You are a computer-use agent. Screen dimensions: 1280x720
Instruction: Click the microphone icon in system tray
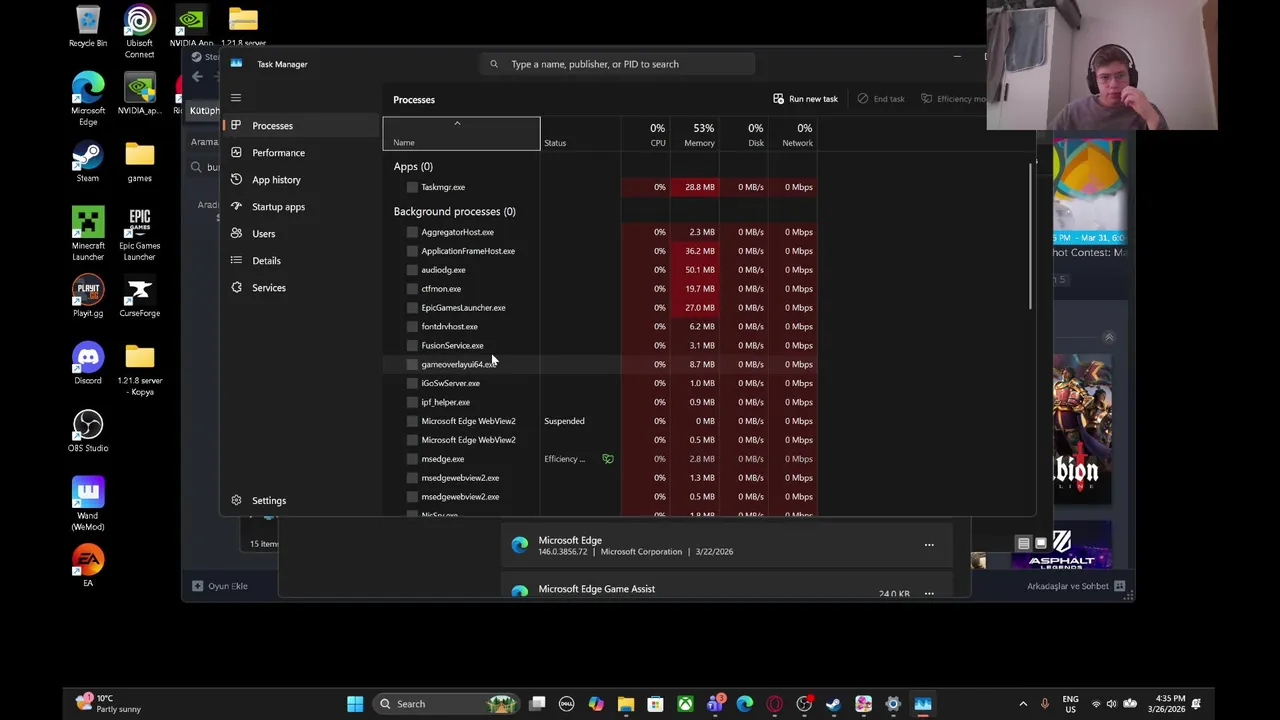click(1045, 704)
